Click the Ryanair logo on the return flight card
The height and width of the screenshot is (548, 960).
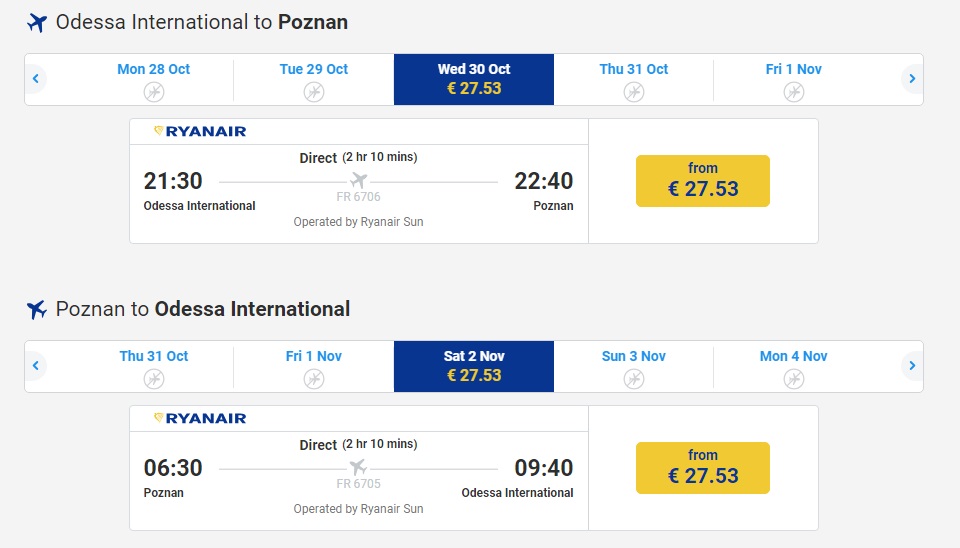pyautogui.click(x=200, y=418)
